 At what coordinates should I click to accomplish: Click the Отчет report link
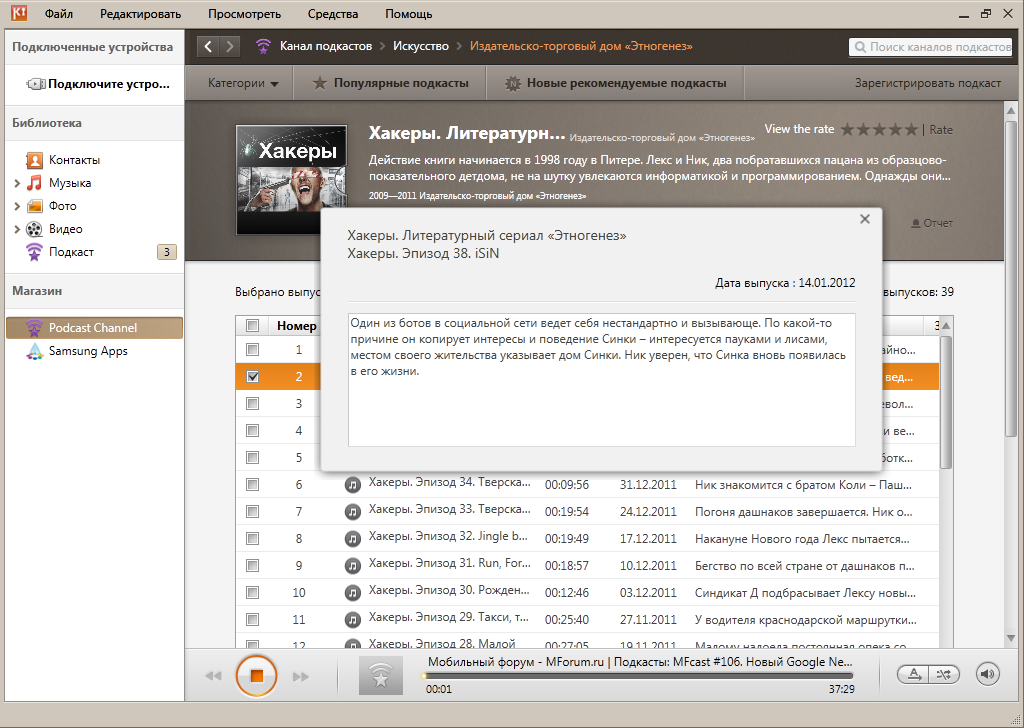click(x=932, y=223)
